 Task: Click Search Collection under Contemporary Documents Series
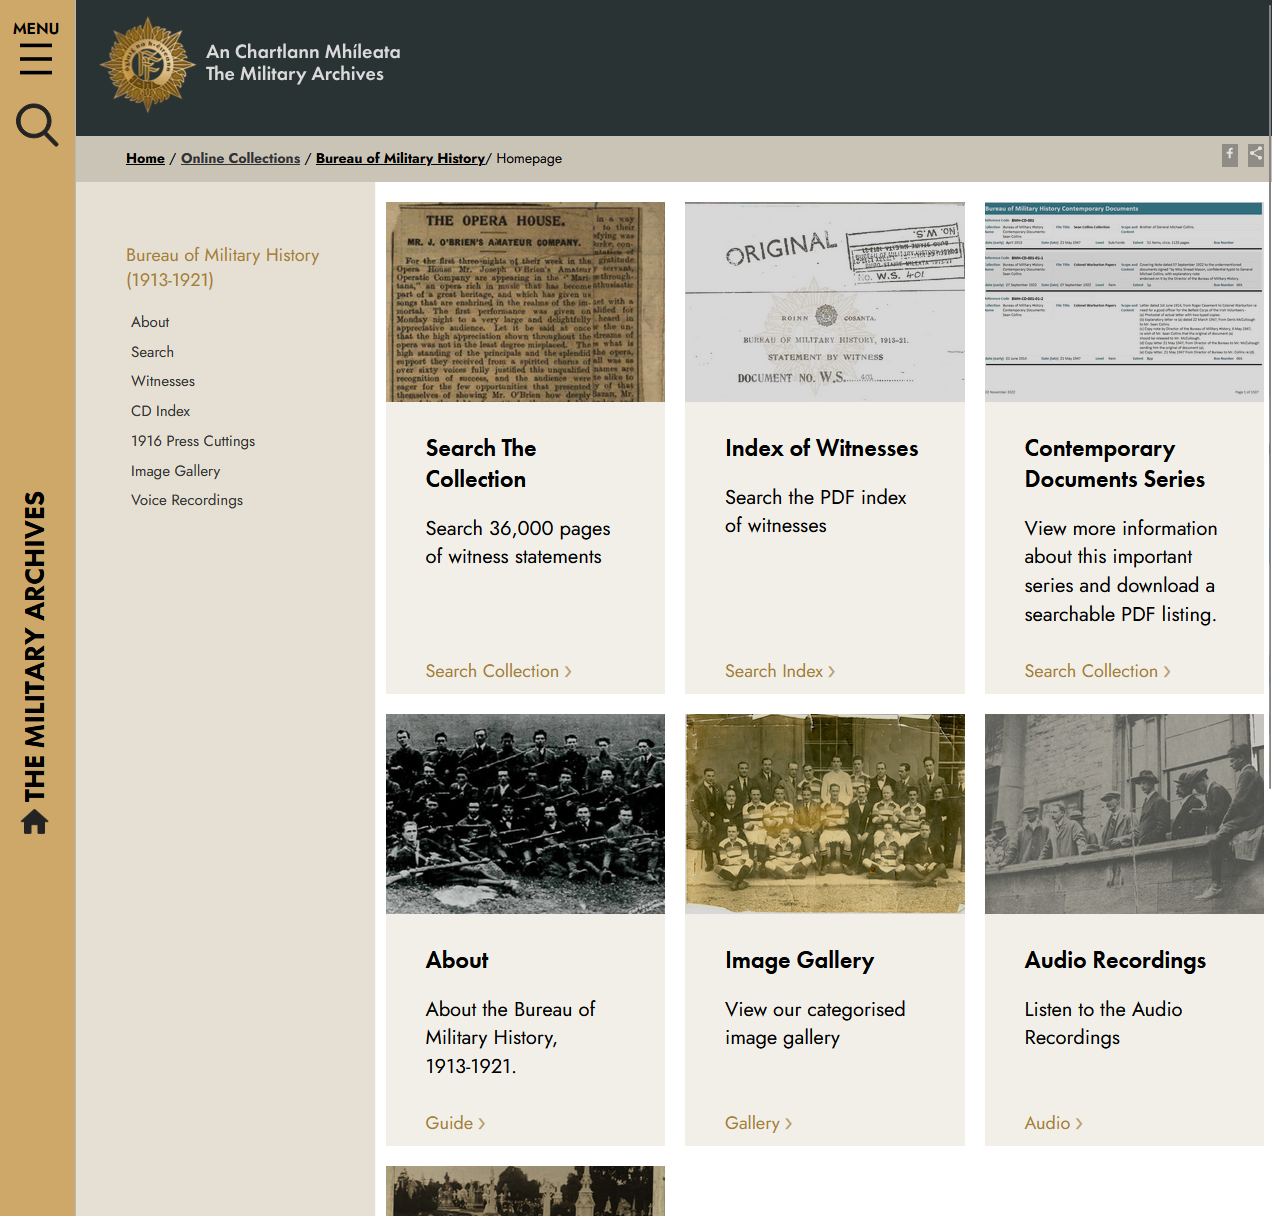pos(1097,671)
